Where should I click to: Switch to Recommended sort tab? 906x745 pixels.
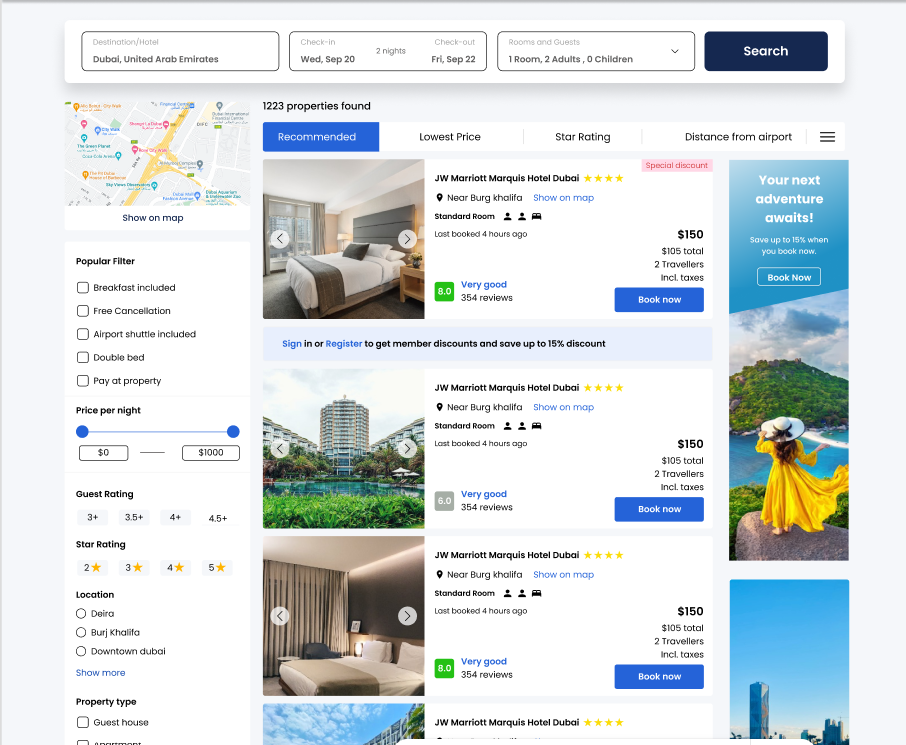coord(321,137)
